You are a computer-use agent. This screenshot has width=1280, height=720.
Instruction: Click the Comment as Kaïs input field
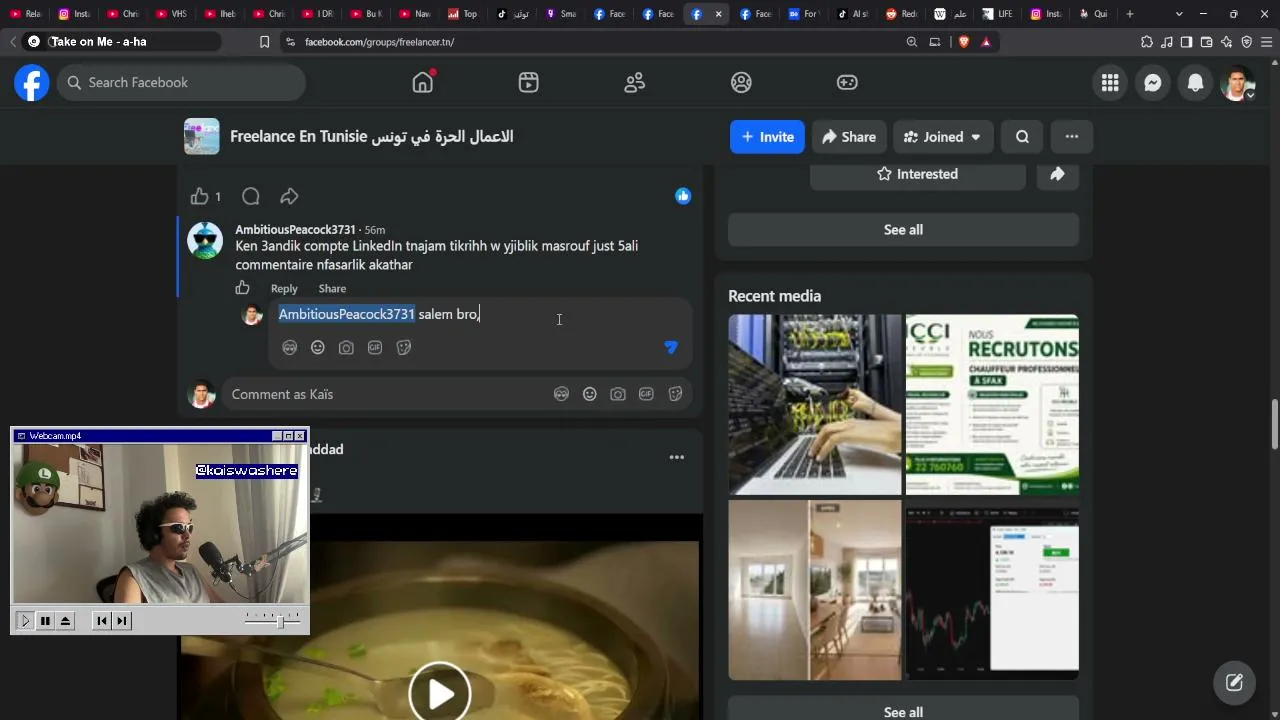coord(388,394)
